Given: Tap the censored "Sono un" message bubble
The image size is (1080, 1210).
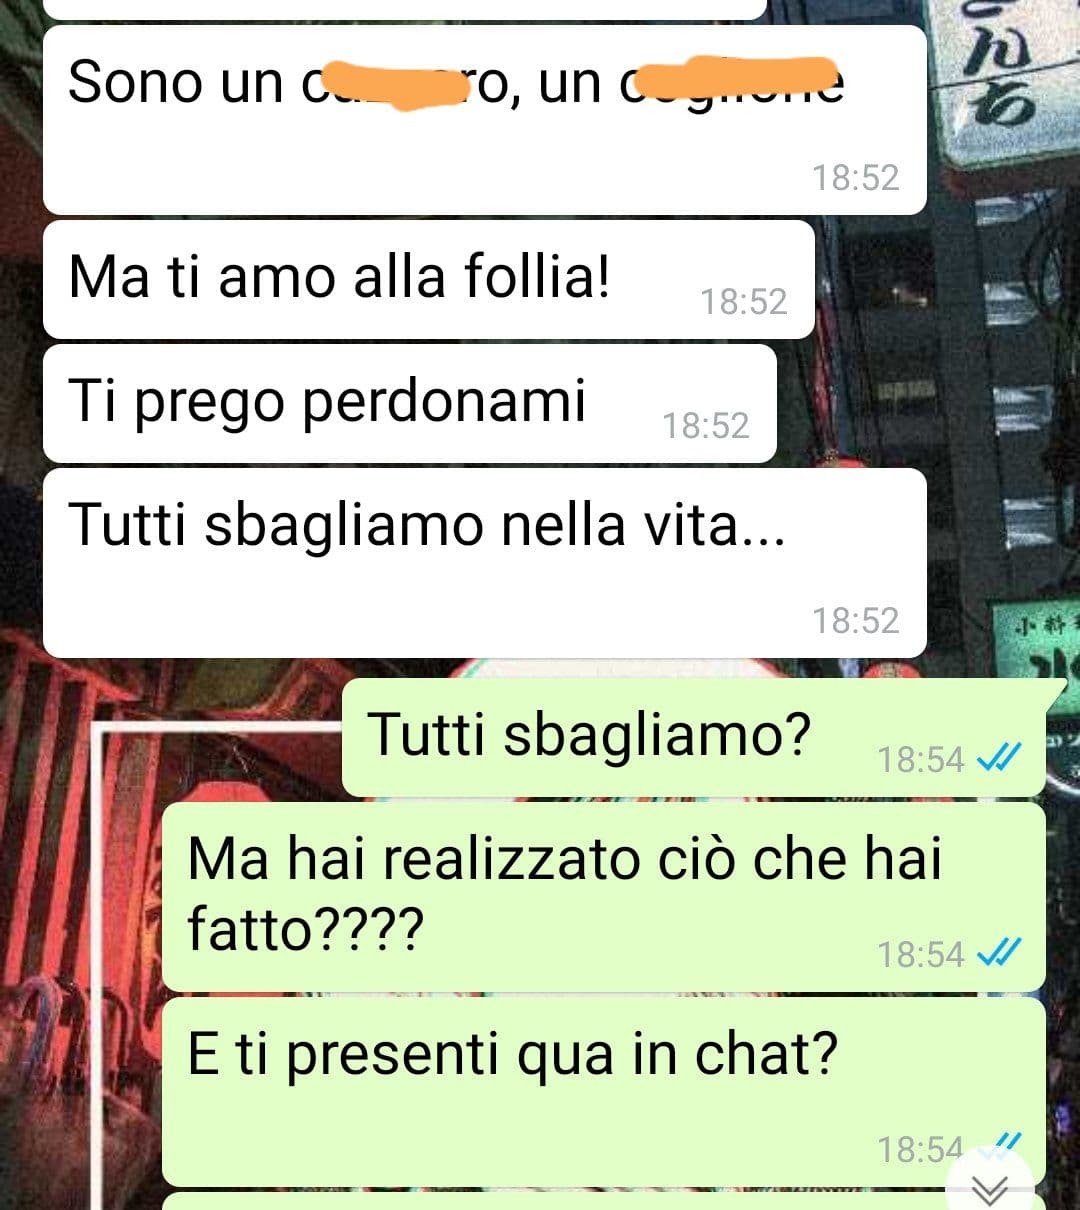Looking at the screenshot, I should pyautogui.click(x=485, y=120).
